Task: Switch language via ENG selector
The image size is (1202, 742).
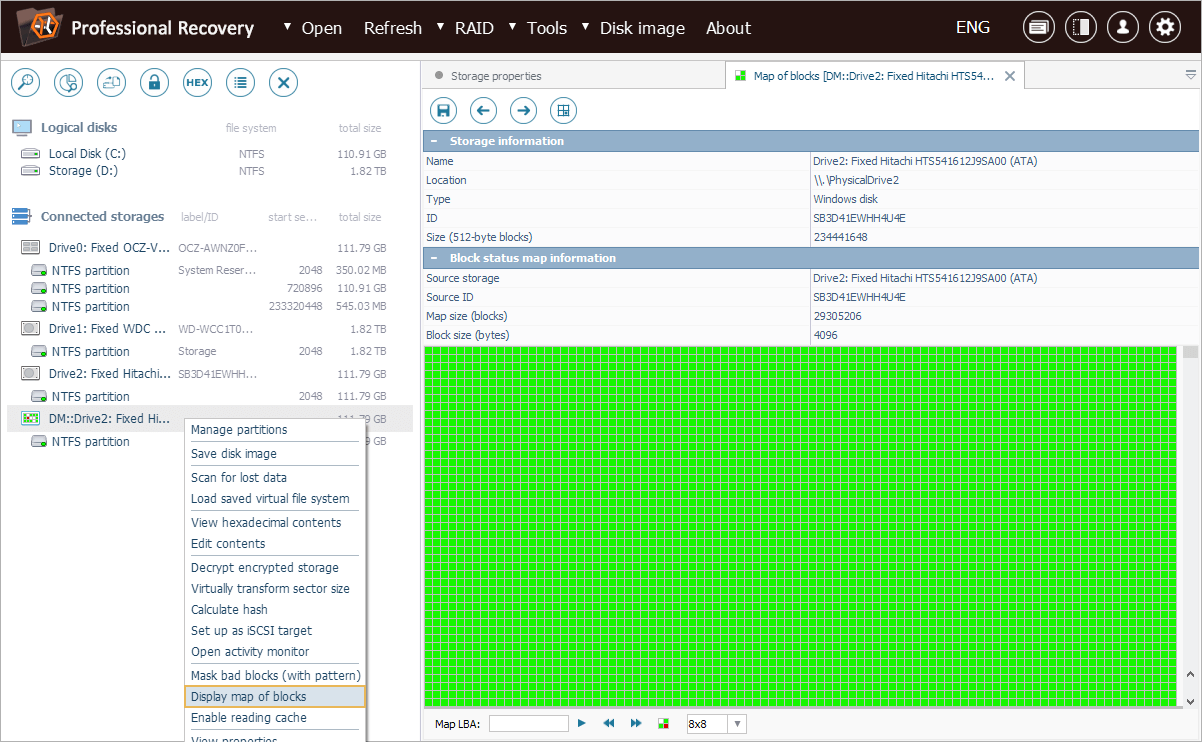Action: pos(973,27)
